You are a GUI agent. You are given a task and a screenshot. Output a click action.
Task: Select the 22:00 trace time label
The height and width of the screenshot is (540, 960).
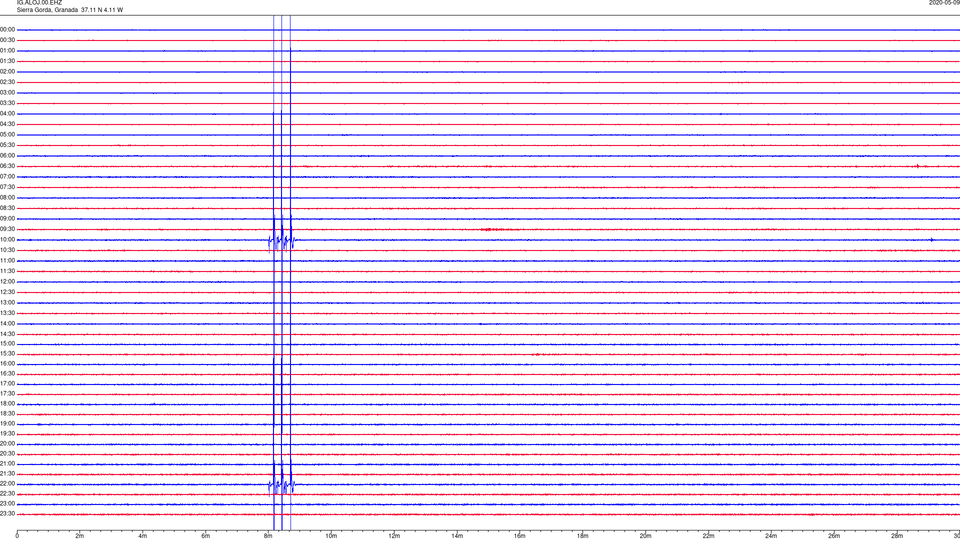pyautogui.click(x=7, y=484)
